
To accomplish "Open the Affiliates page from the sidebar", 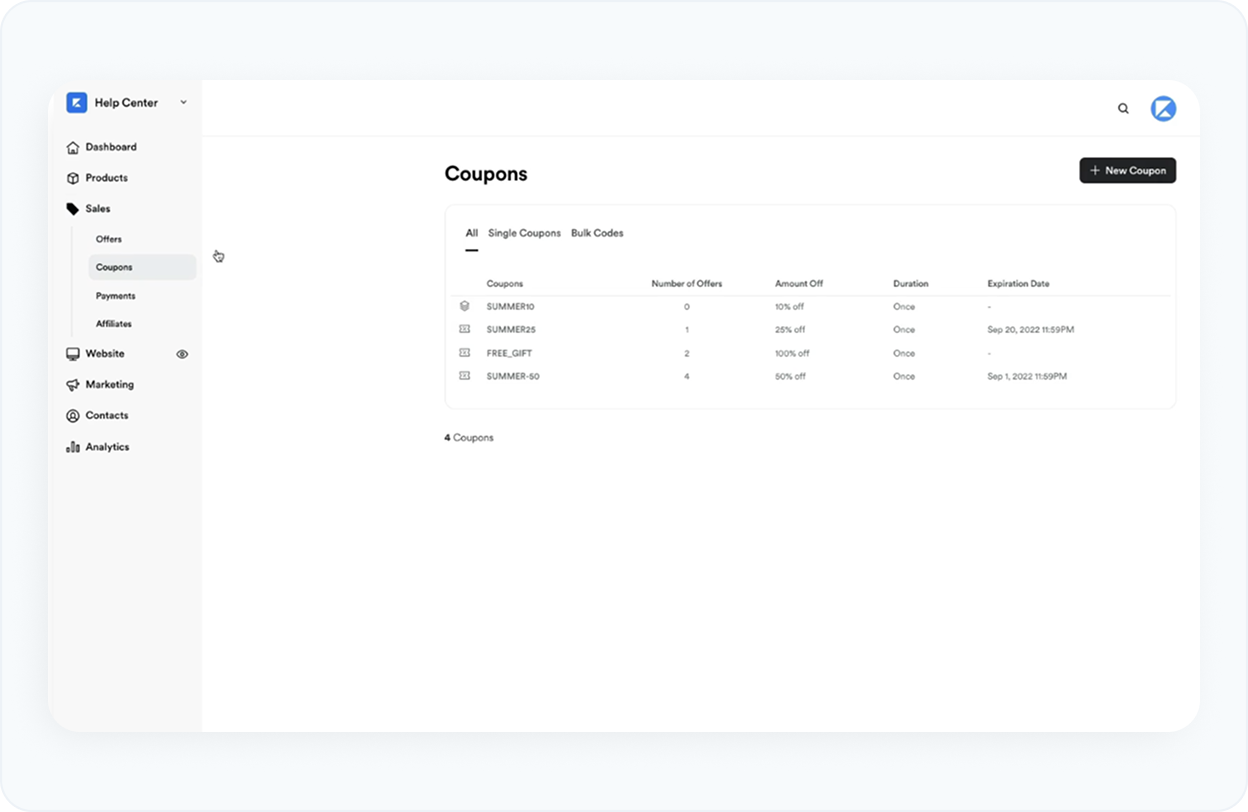I will point(113,323).
